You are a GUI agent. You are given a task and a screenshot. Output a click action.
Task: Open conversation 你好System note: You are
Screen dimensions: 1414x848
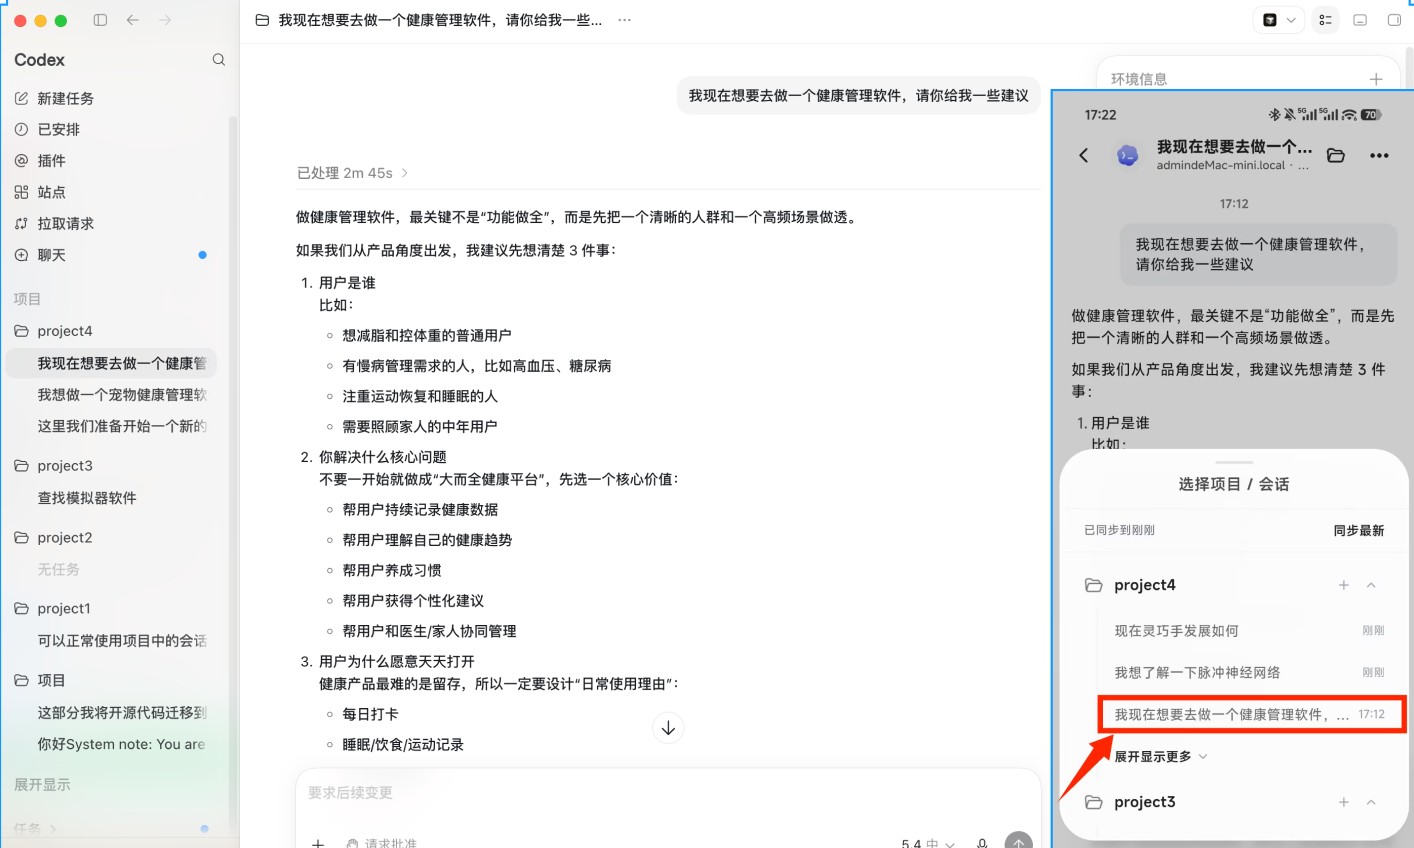pyautogui.click(x=122, y=744)
